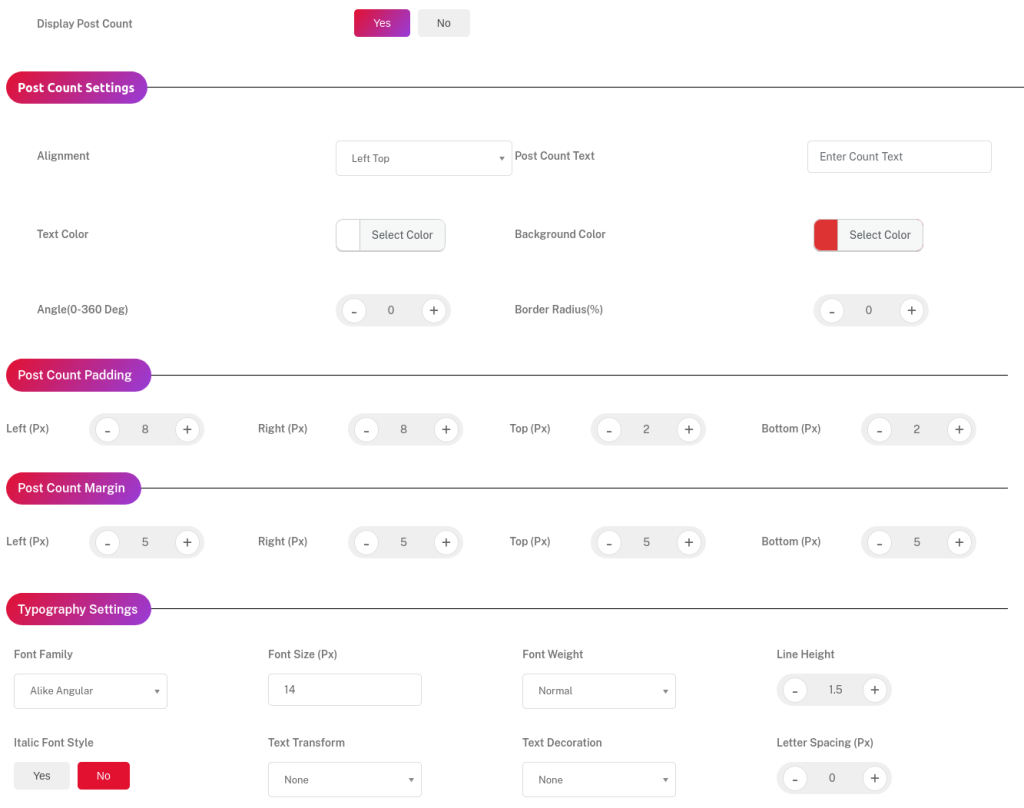Click the Post Count Text input field
Image resolution: width=1024 pixels, height=808 pixels.
point(899,157)
